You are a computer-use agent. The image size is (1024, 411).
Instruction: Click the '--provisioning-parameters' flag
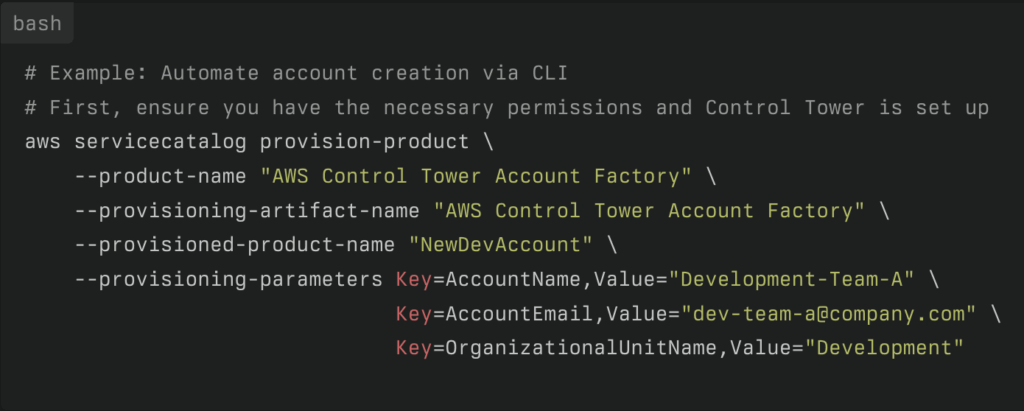point(229,280)
